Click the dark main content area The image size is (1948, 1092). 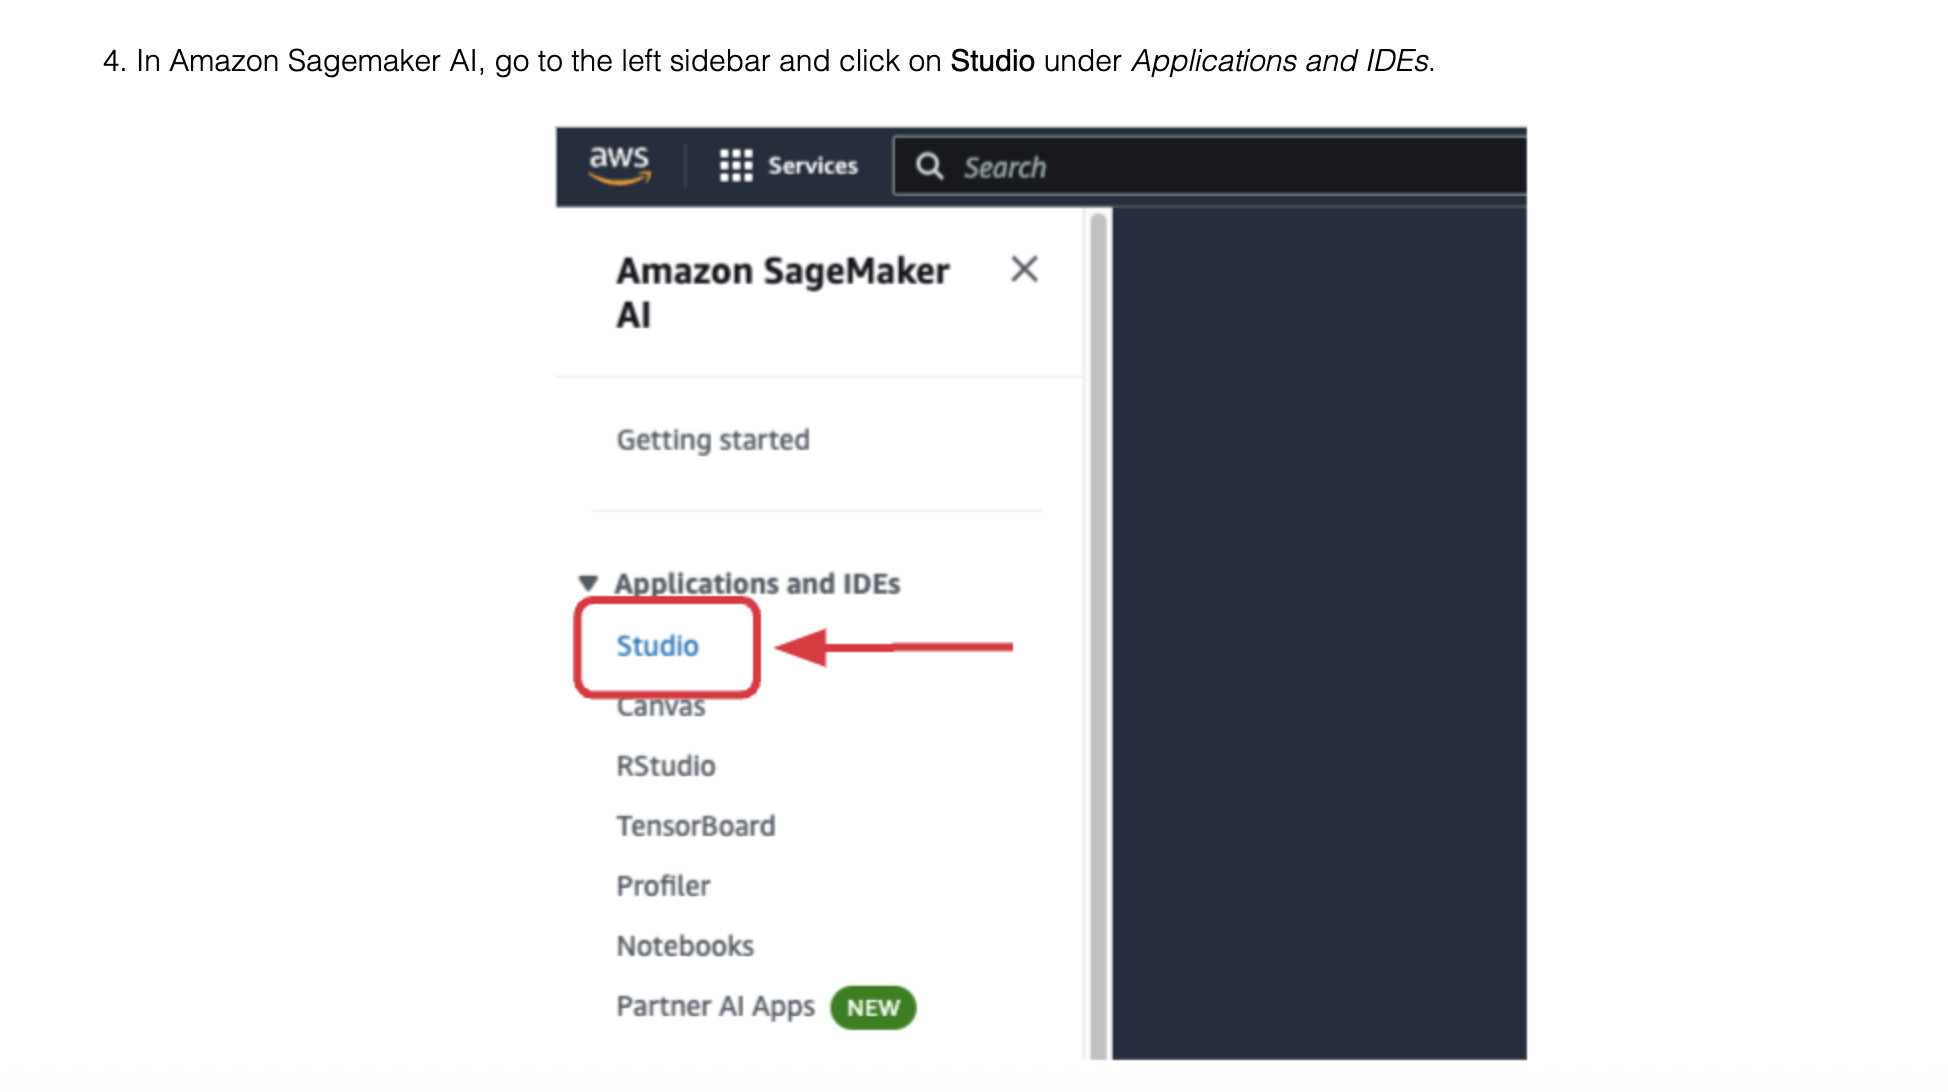pos(1319,634)
